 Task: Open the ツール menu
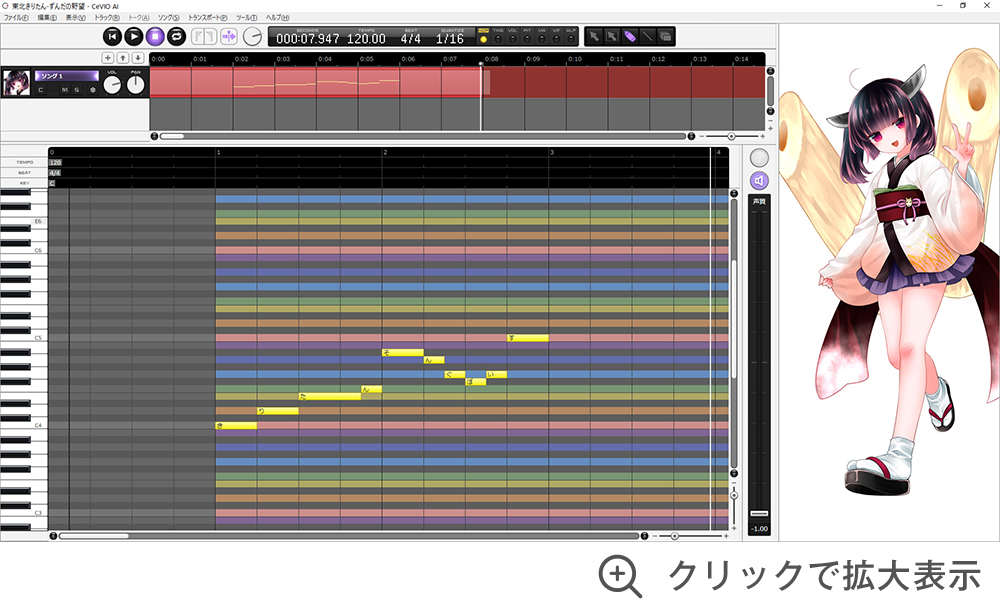point(247,18)
